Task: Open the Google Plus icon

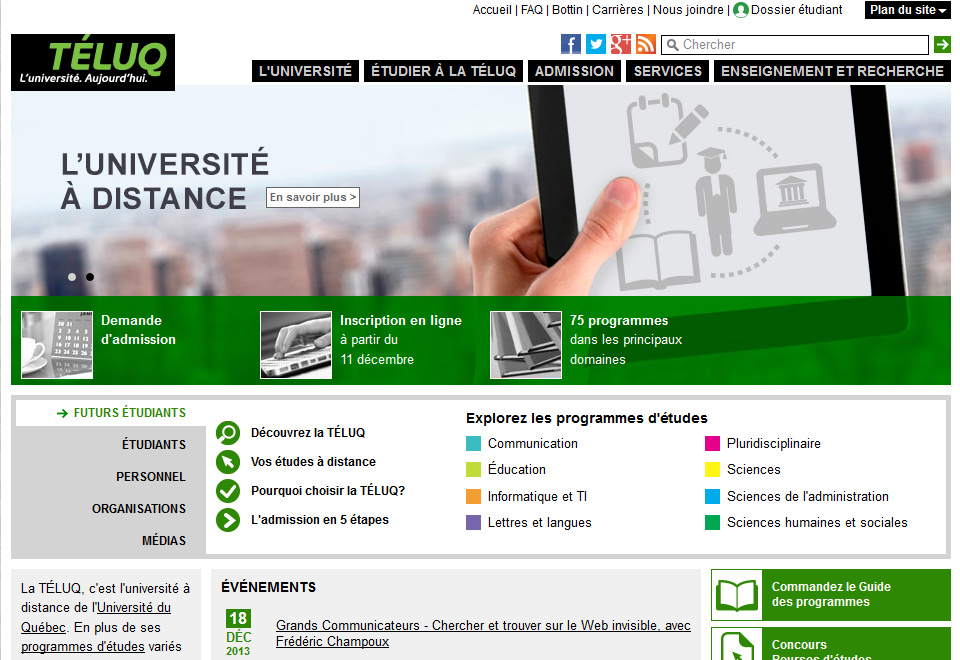Action: [621, 44]
